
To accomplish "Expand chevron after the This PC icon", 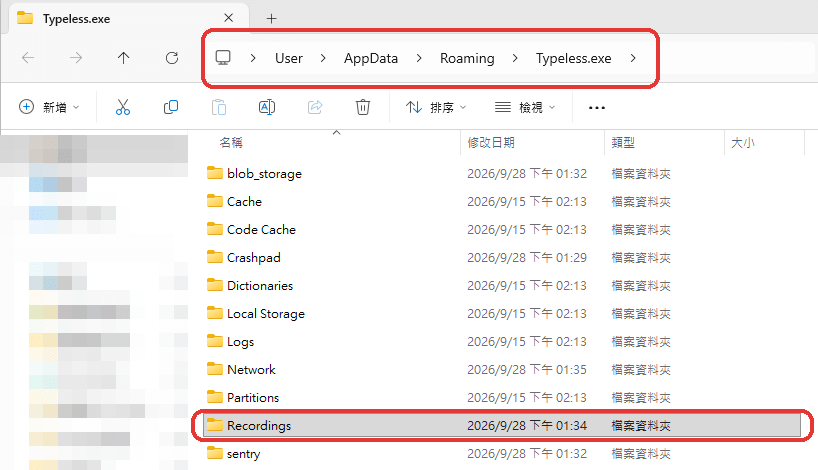I will point(253,58).
